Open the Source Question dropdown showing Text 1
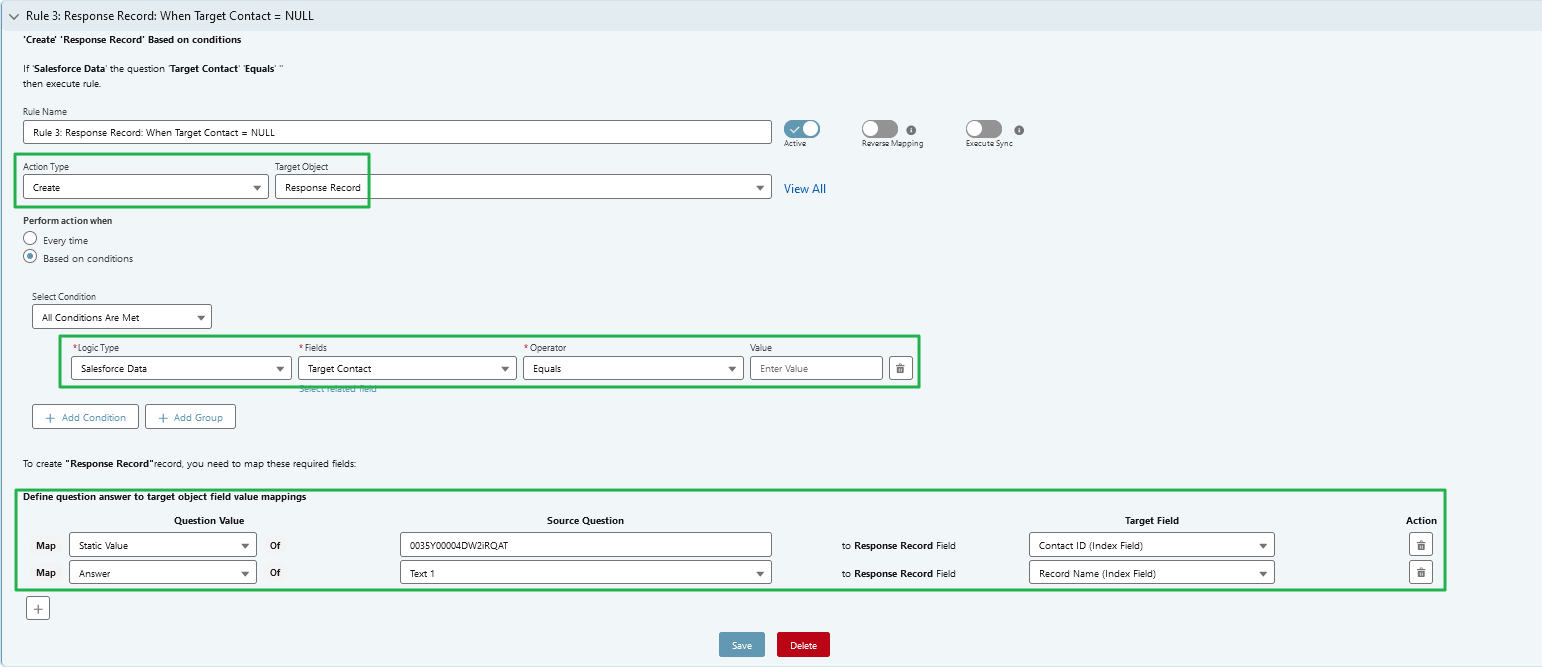The image size is (1542, 669). click(x=761, y=572)
